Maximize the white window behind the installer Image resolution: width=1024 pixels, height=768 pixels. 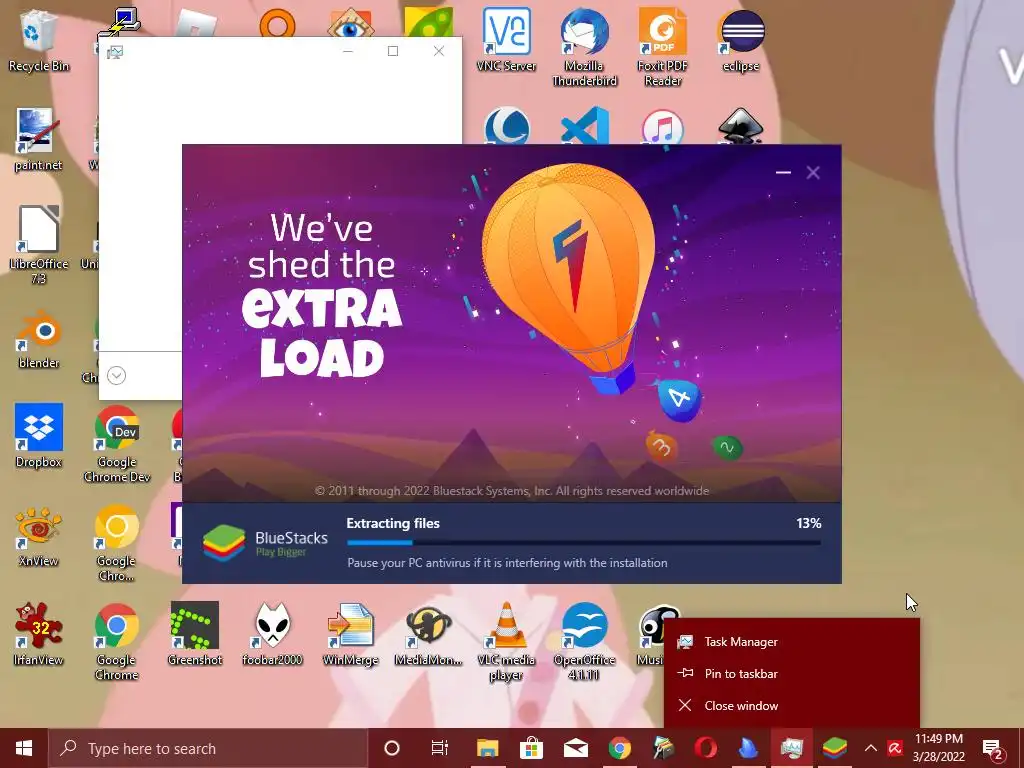(392, 51)
